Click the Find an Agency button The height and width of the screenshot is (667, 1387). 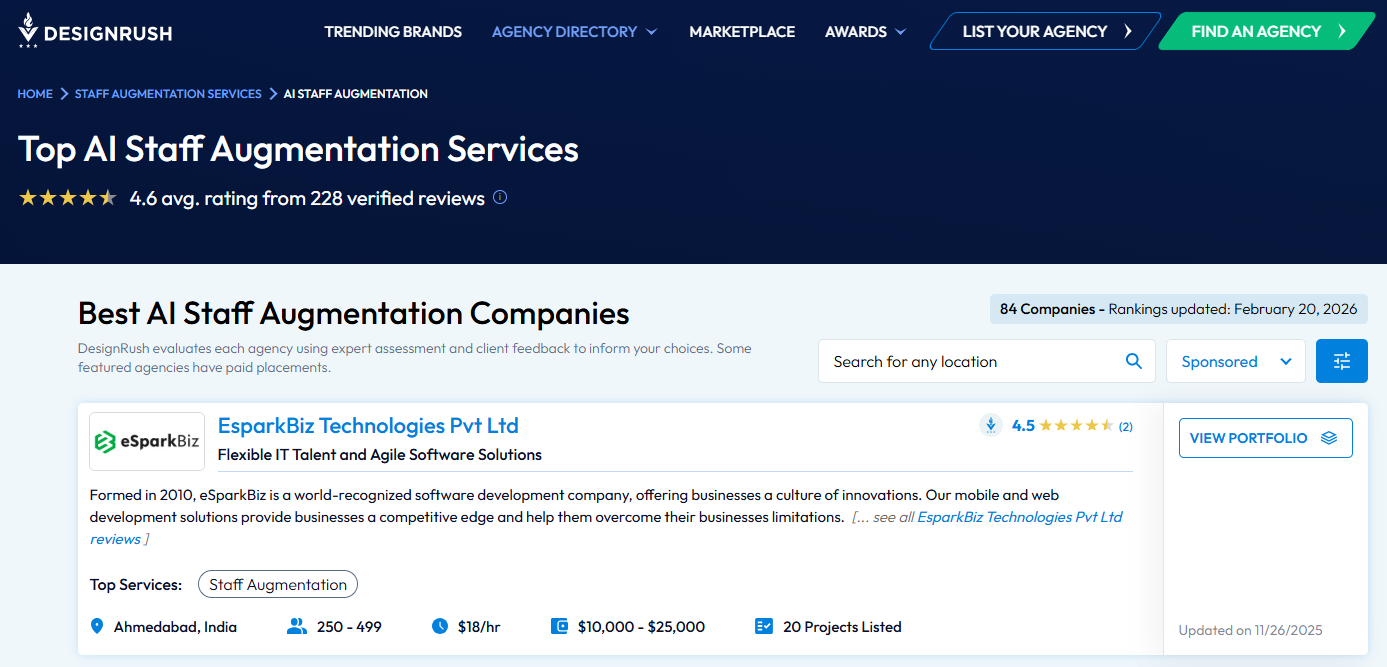1267,31
